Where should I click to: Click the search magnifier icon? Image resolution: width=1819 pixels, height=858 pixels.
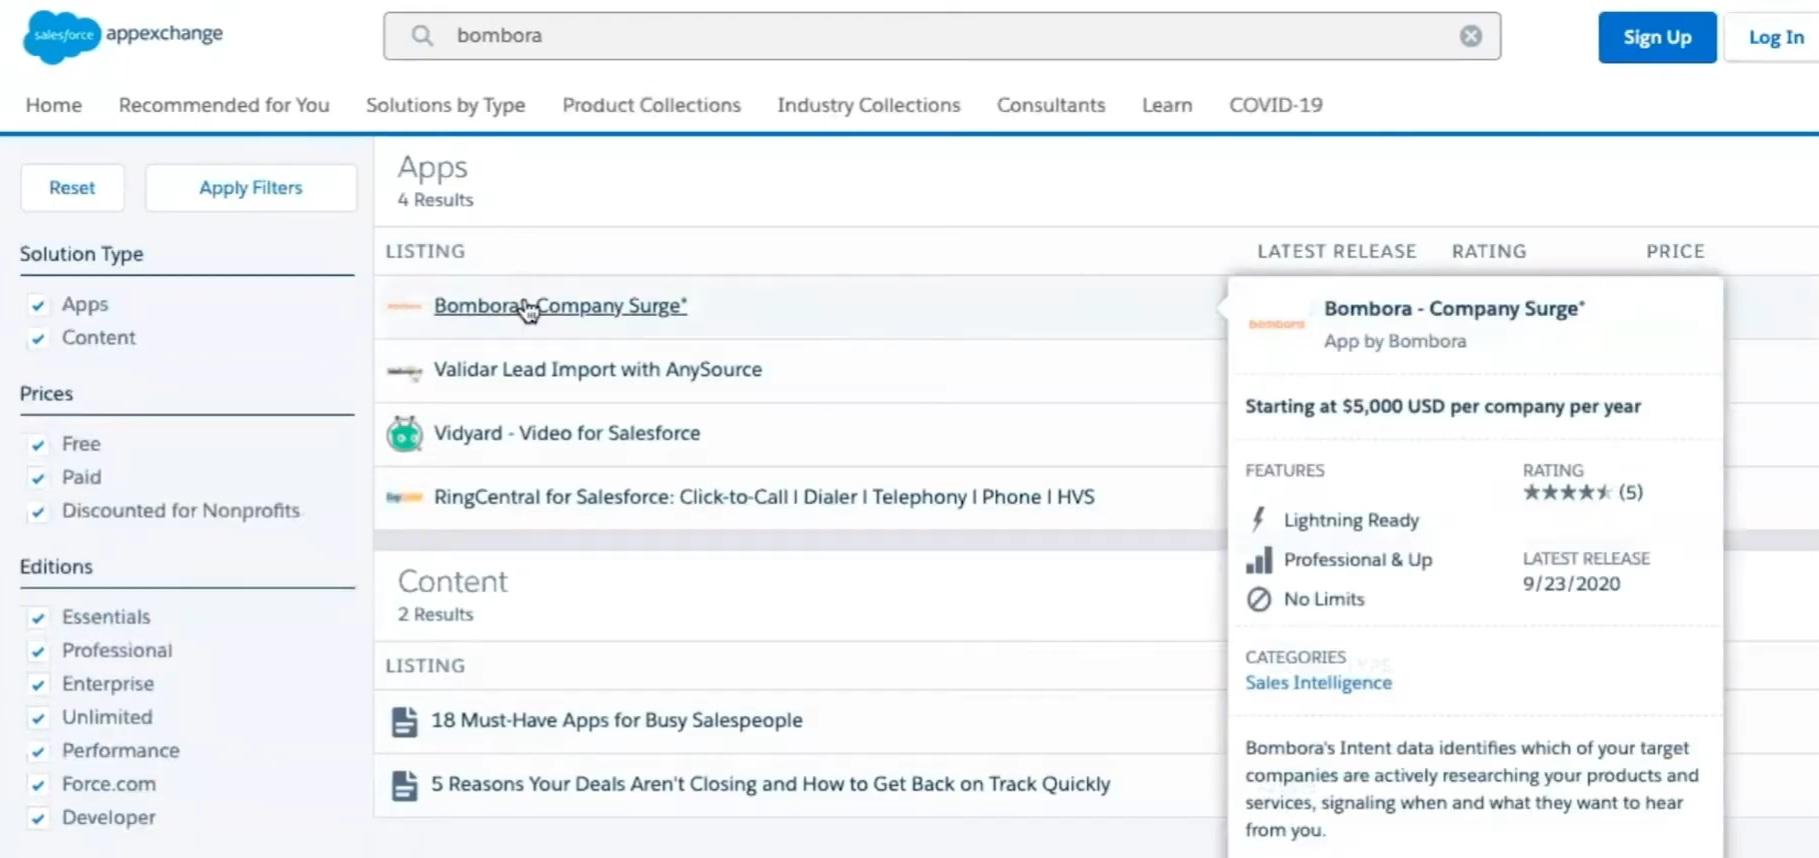[x=422, y=36]
